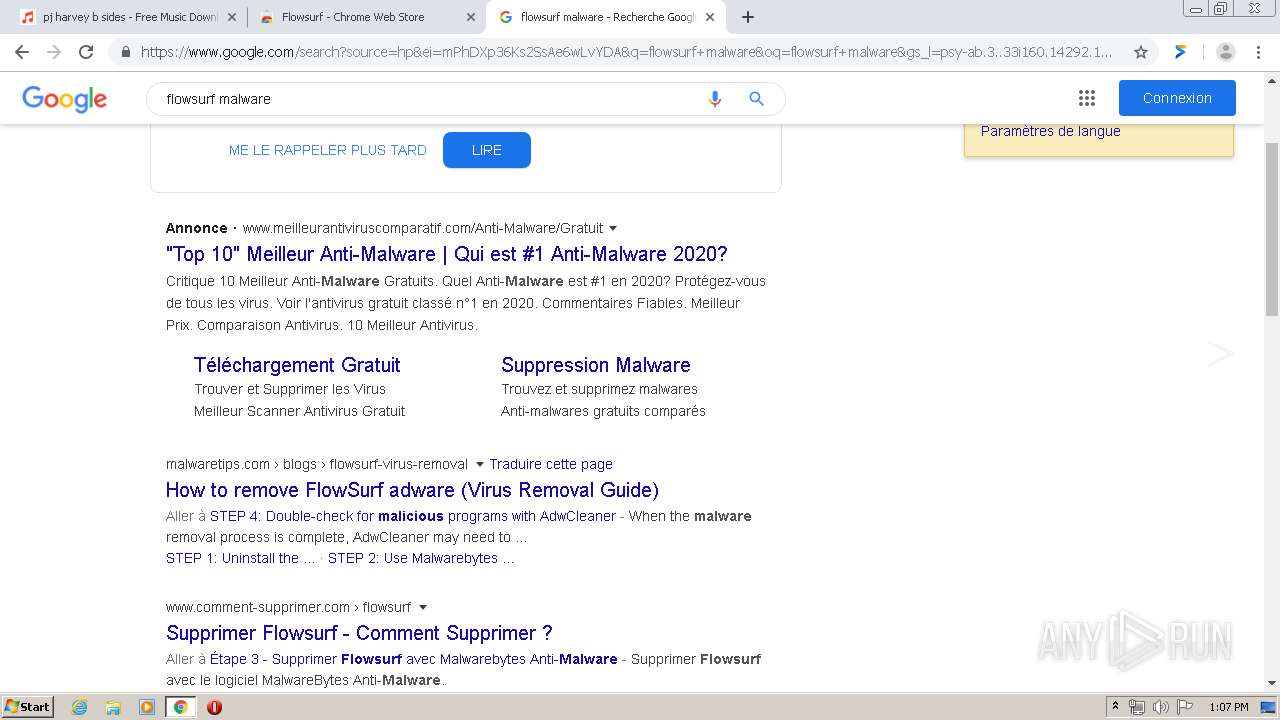
Task: Open the Windows Start menu
Action: pos(28,707)
